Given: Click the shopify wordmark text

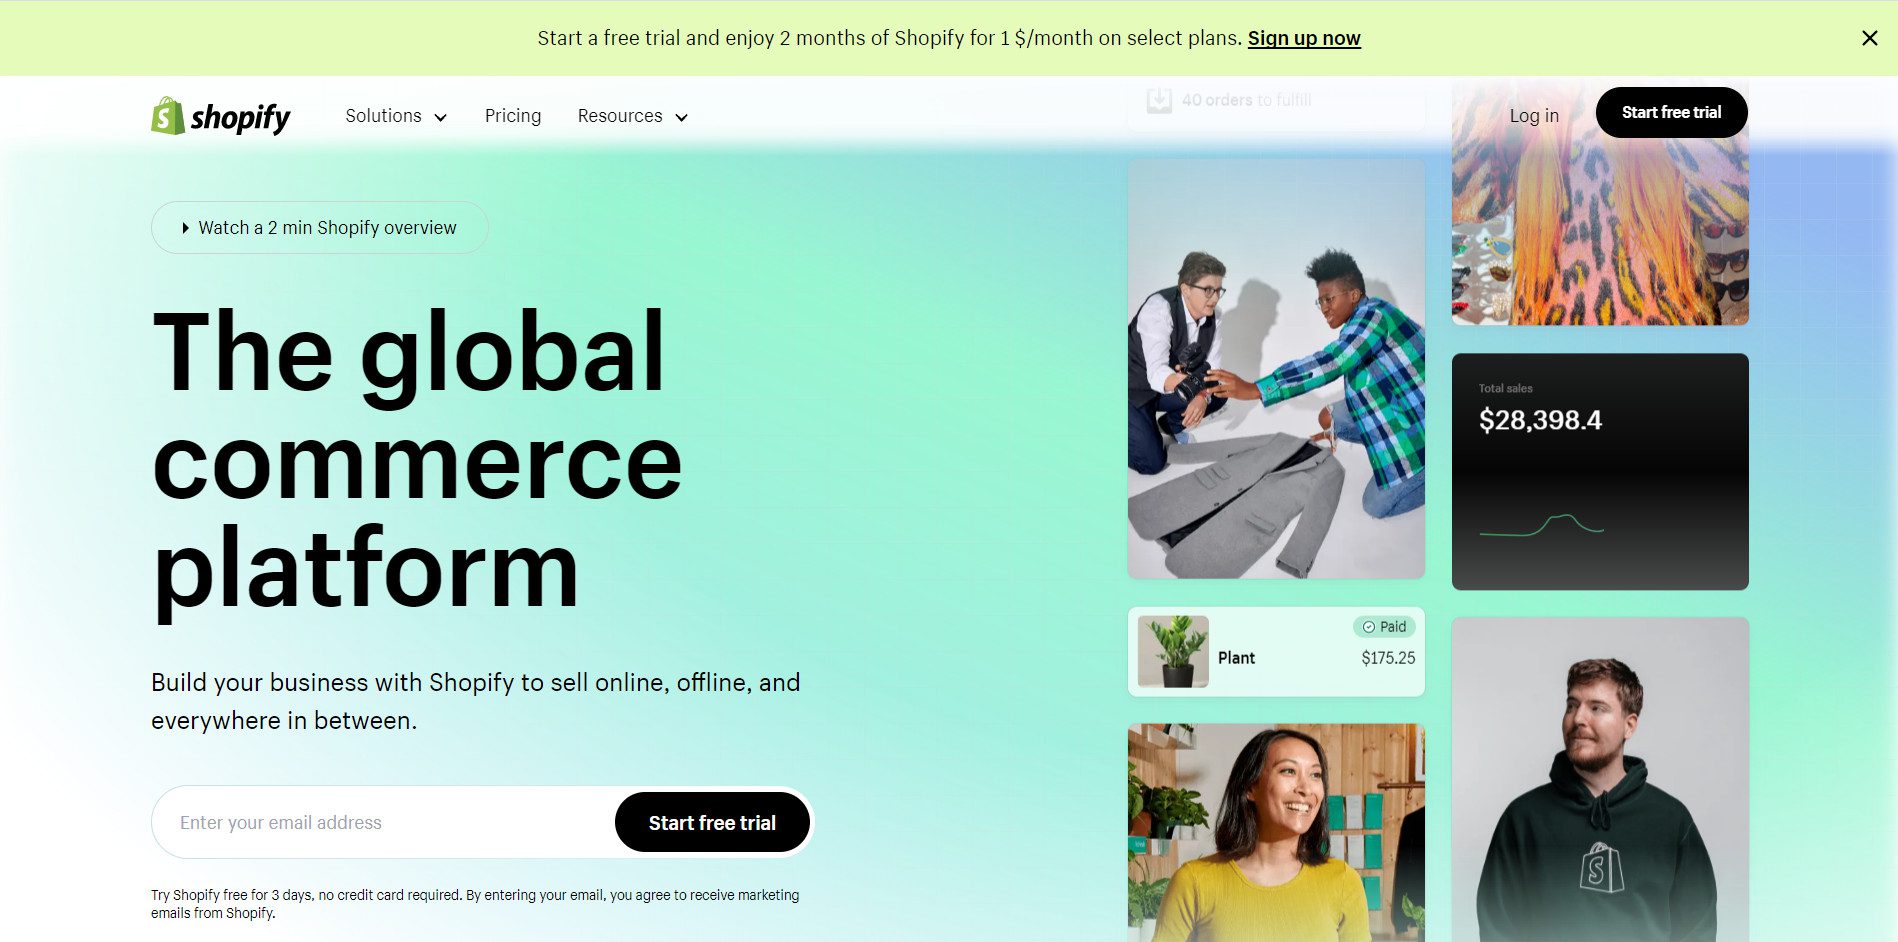Looking at the screenshot, I should click(240, 118).
